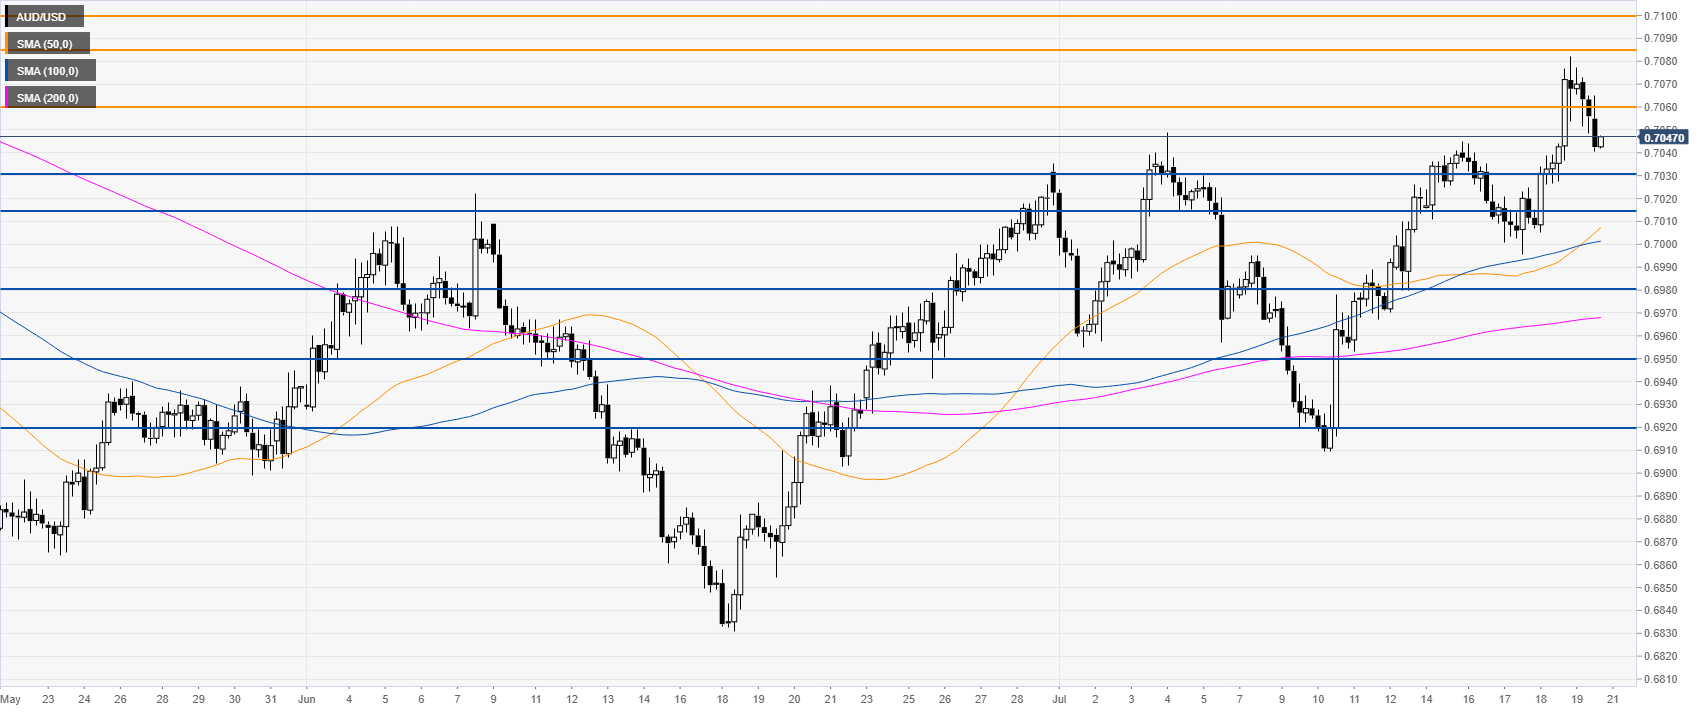This screenshot has width=1707, height=712.
Task: Click the Jul label on date axis
Action: click(x=1059, y=699)
